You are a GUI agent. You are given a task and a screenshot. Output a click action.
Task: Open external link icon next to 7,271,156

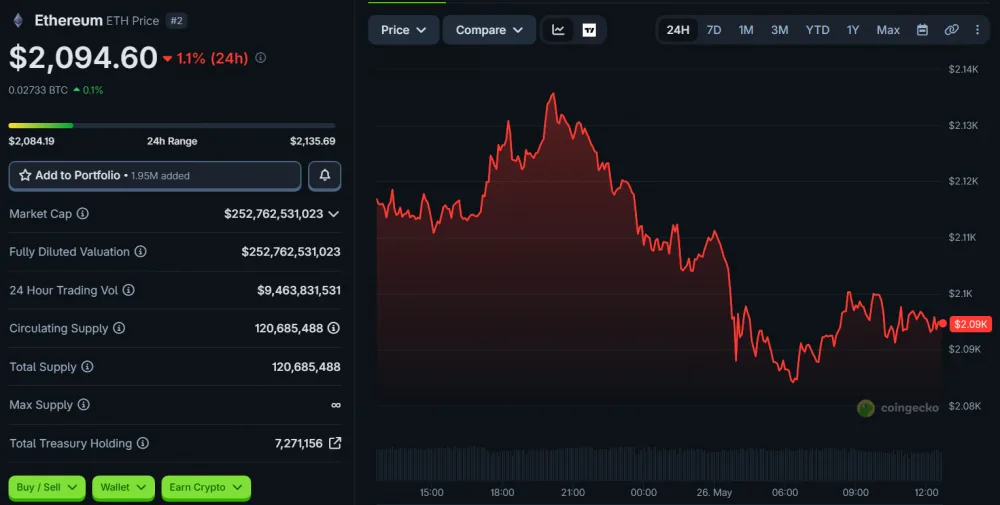pos(335,443)
